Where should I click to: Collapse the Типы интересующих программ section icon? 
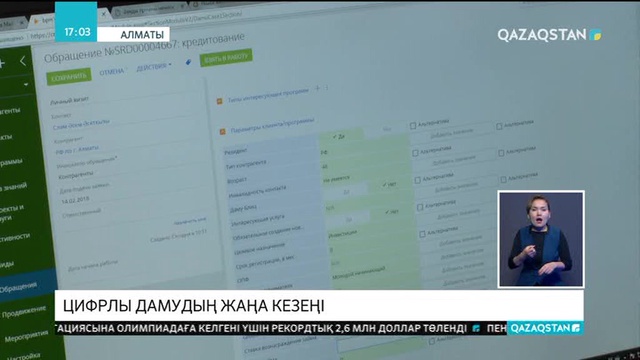click(220, 101)
